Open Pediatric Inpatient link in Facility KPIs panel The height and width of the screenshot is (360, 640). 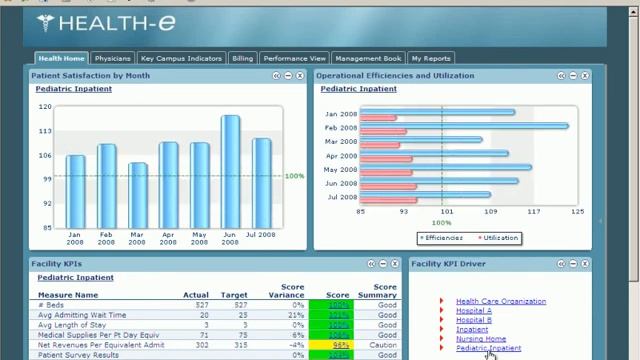(x=76, y=278)
